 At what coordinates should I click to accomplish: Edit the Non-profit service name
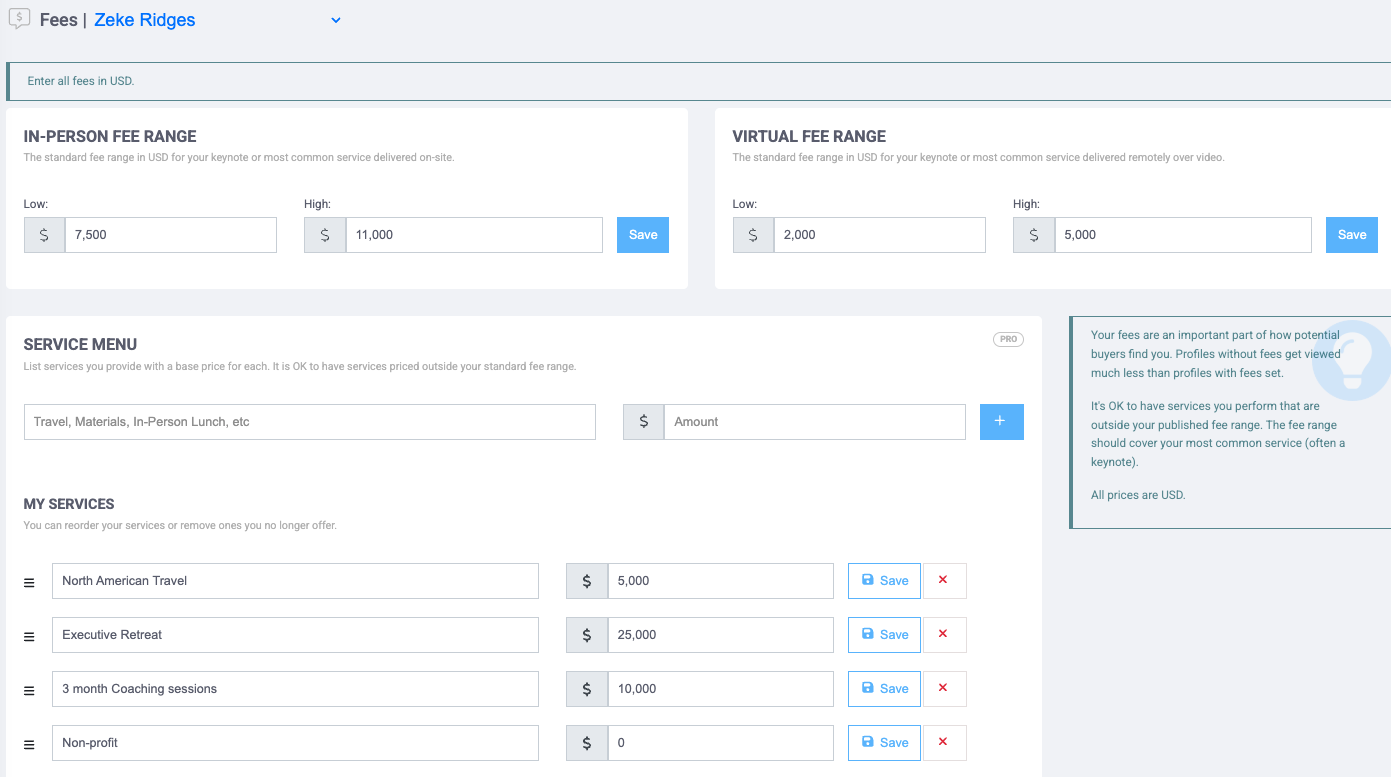295,743
